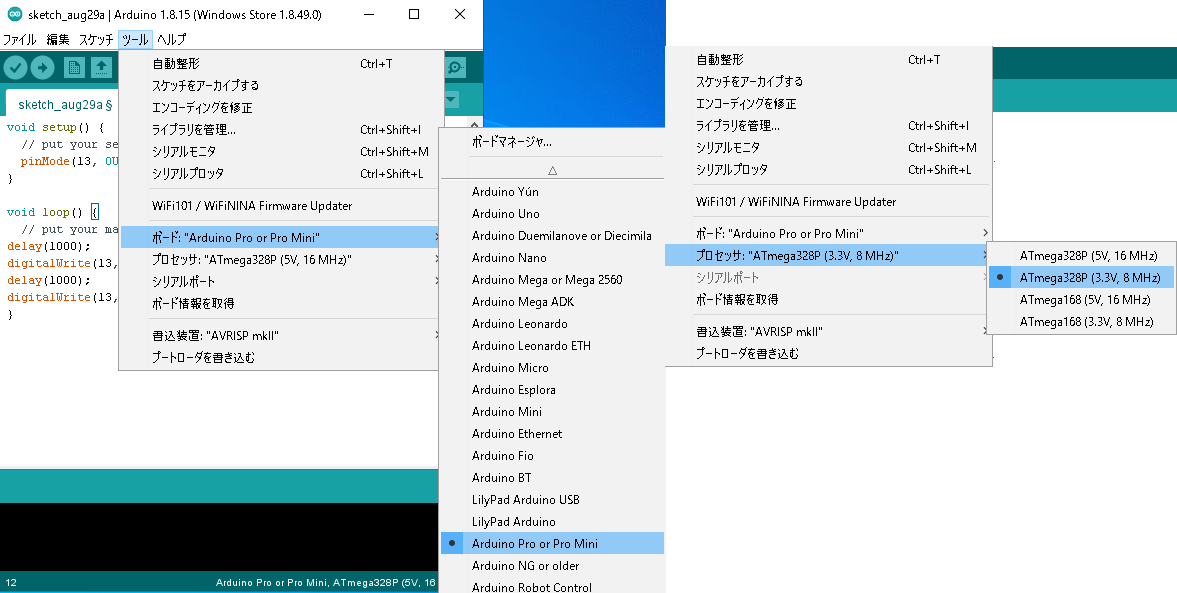Screen dimensions: 1177x593
Task: Click エンコーディングを修正 in menu with 3.3V processor
Action: click(x=828, y=104)
